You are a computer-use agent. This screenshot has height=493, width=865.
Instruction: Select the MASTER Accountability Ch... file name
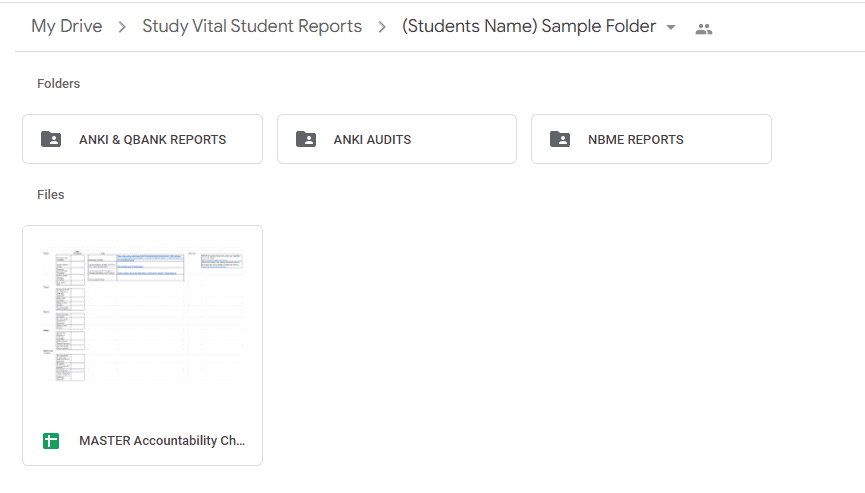[162, 441]
